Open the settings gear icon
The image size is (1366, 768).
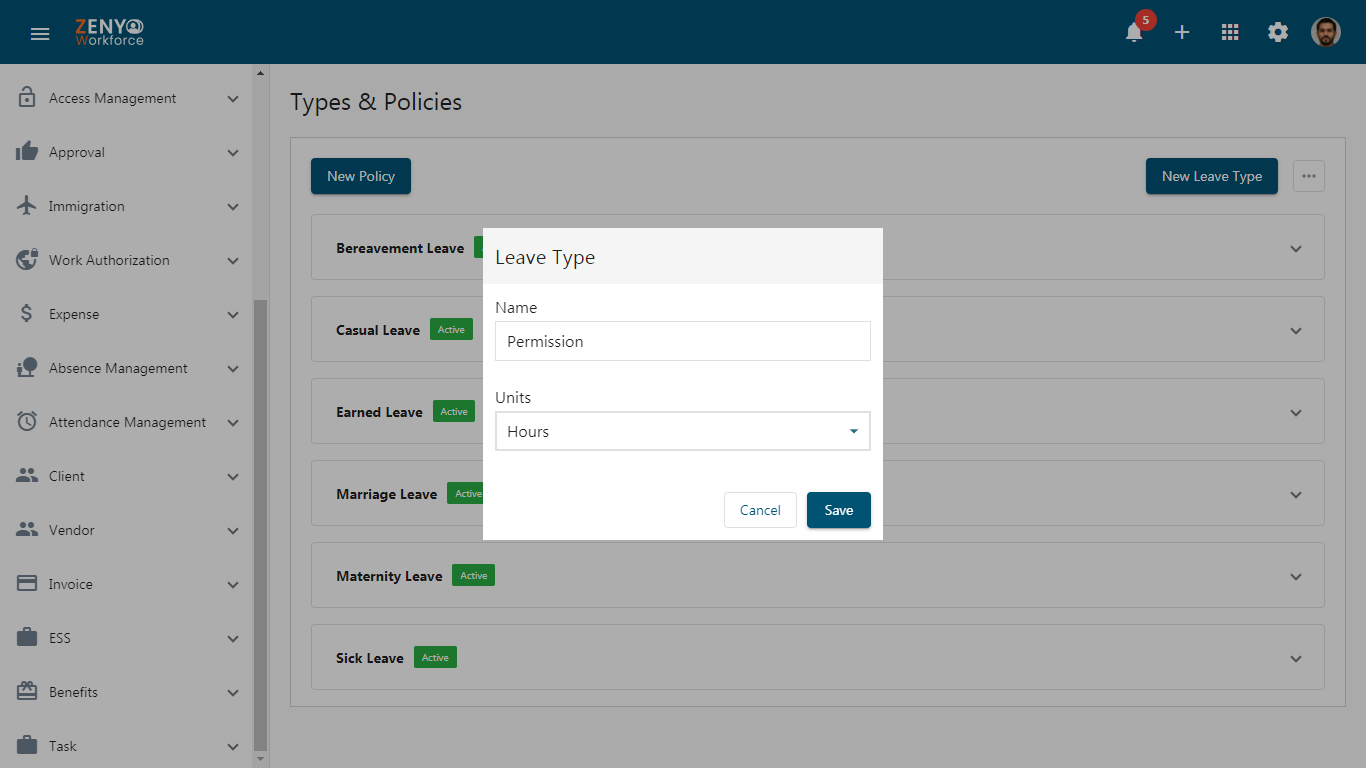[x=1278, y=32]
